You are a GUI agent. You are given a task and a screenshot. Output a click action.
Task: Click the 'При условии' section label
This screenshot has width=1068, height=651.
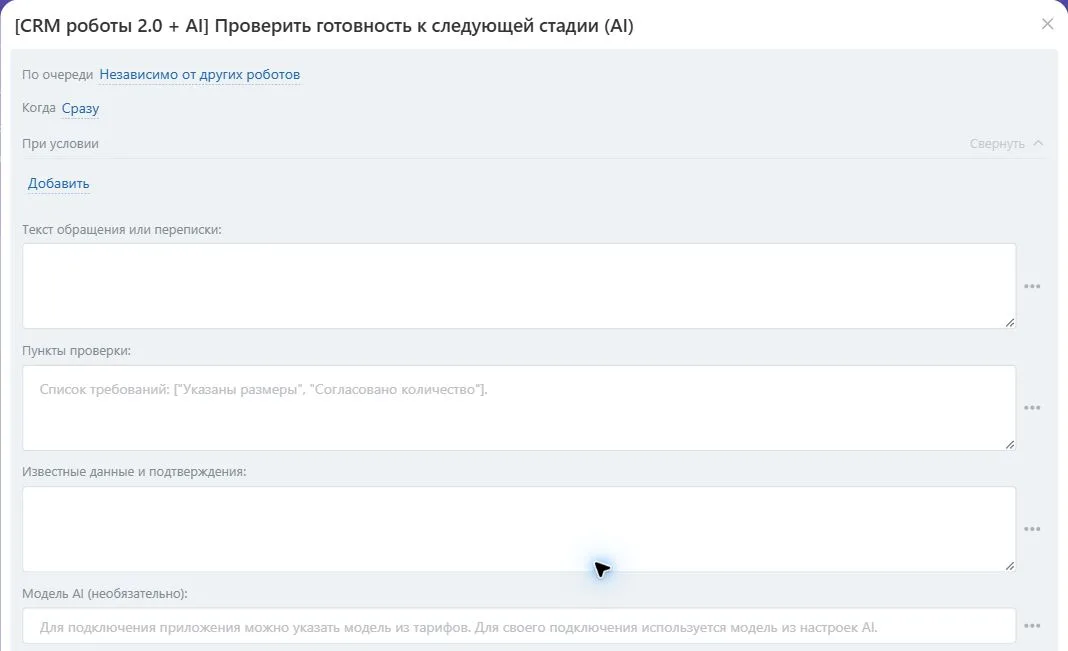[60, 144]
